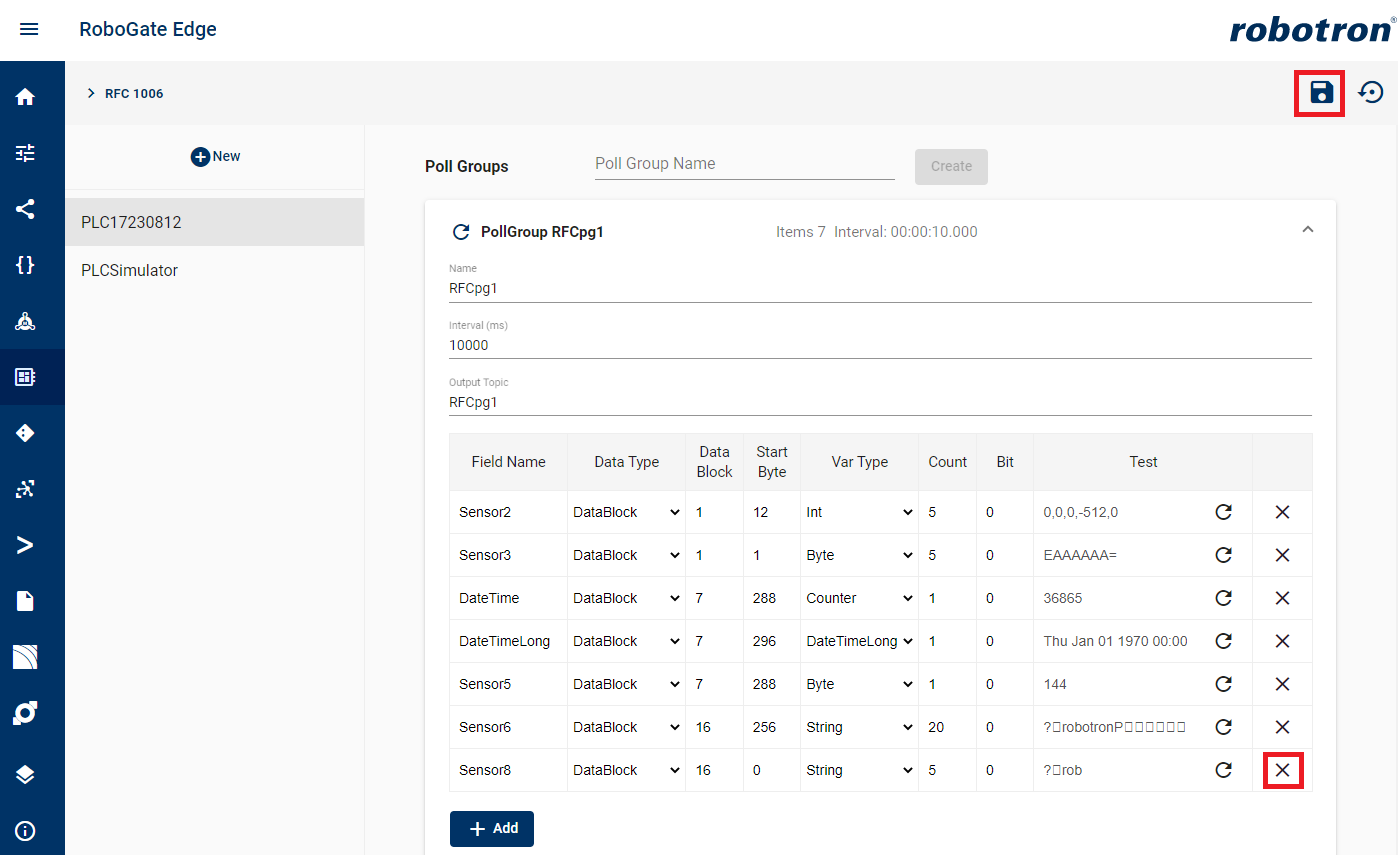Screen dimensions: 1398x855
Task: Open the running figure sidebar icon
Action: coord(25,489)
